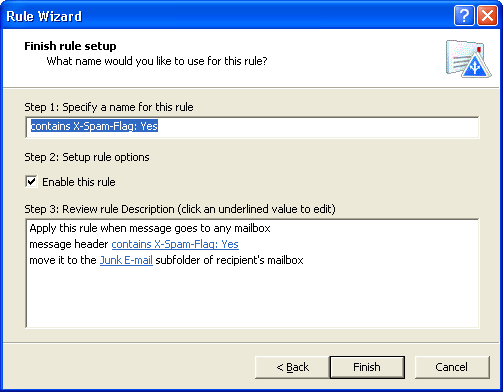Edit the 'contains X-Spam-Flag: Yes' link
This screenshot has width=503, height=392.
tap(175, 244)
